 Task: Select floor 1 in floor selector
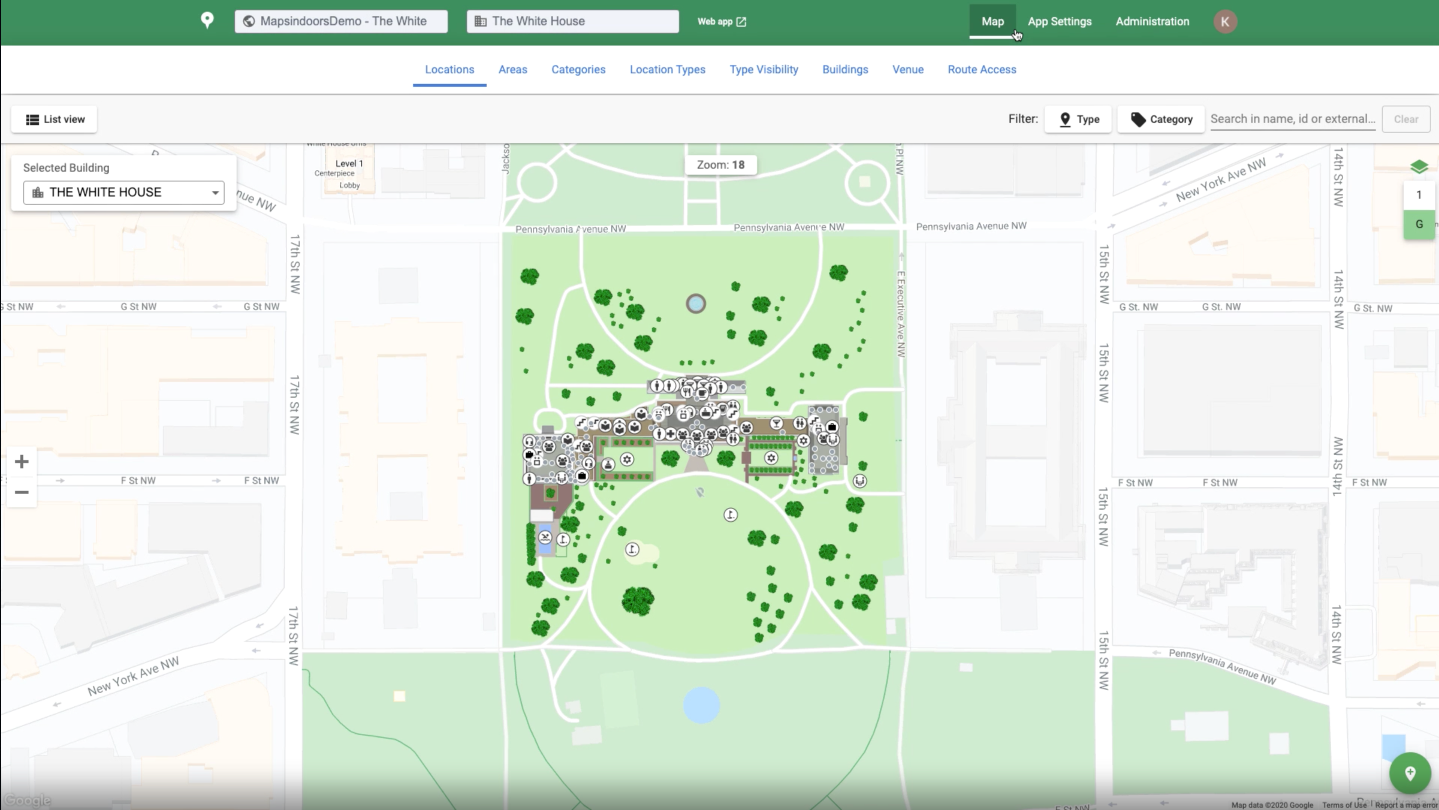pyautogui.click(x=1418, y=195)
